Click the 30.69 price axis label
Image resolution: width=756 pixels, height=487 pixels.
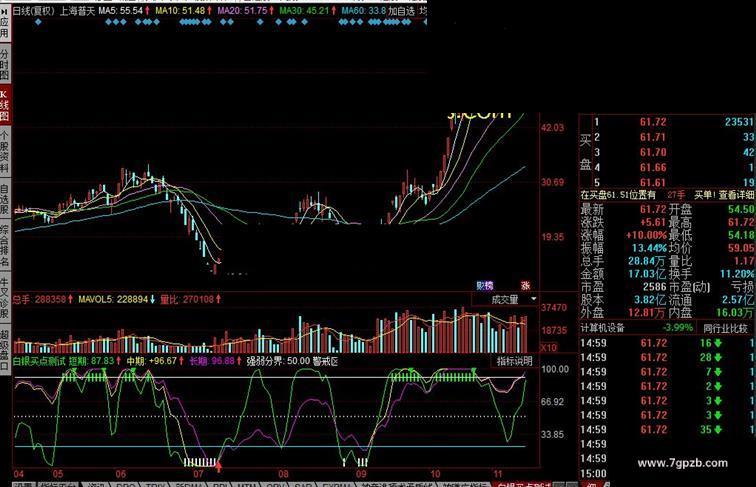click(553, 182)
